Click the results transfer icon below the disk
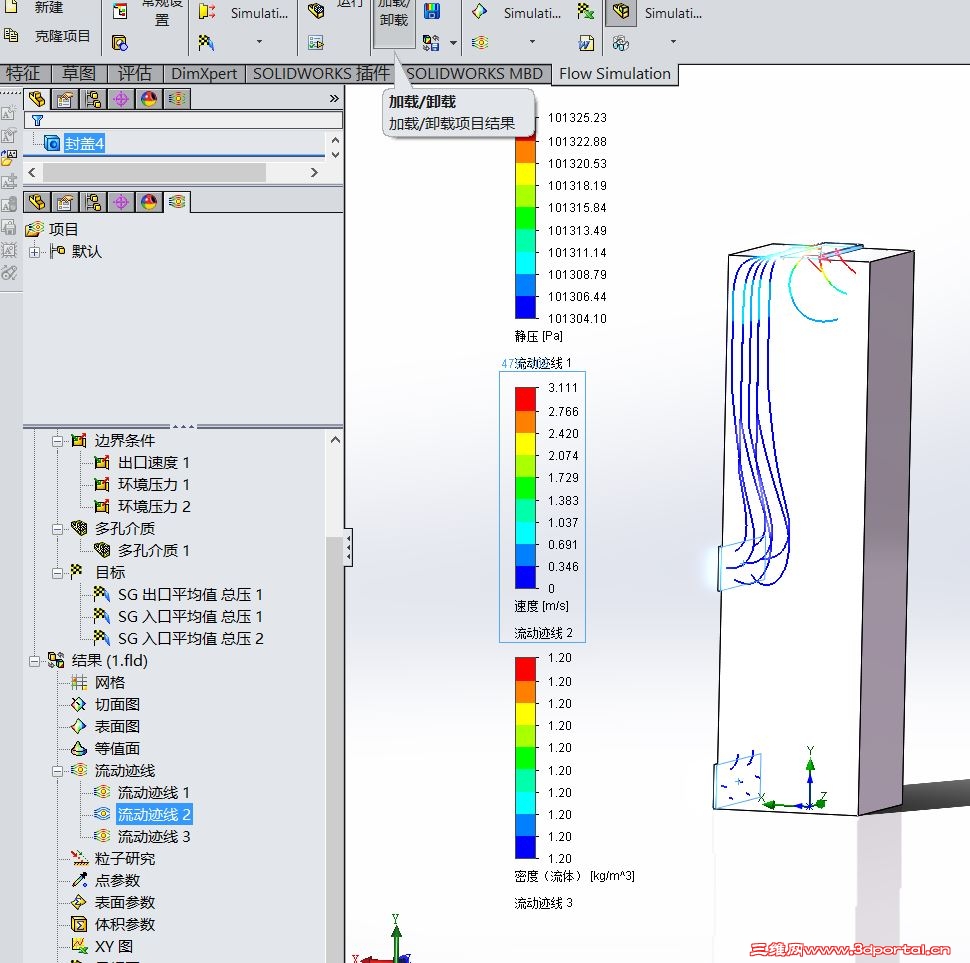Viewport: 970px width, 963px height. pos(431,42)
